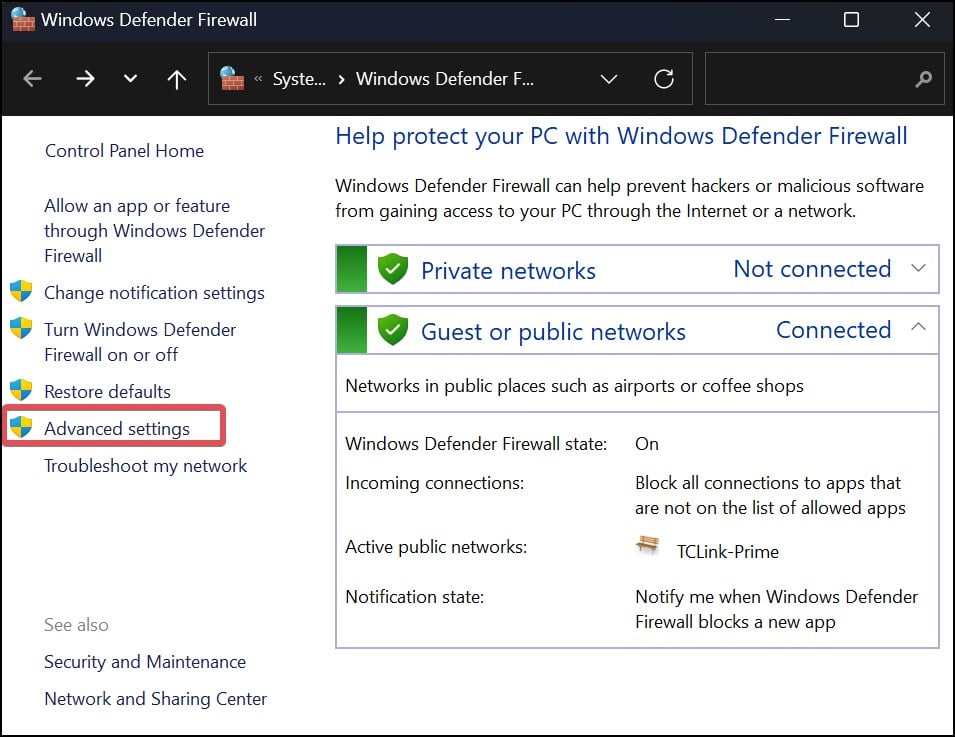The width and height of the screenshot is (955, 737).
Task: Click the Not connected status text
Action: [x=812, y=269]
